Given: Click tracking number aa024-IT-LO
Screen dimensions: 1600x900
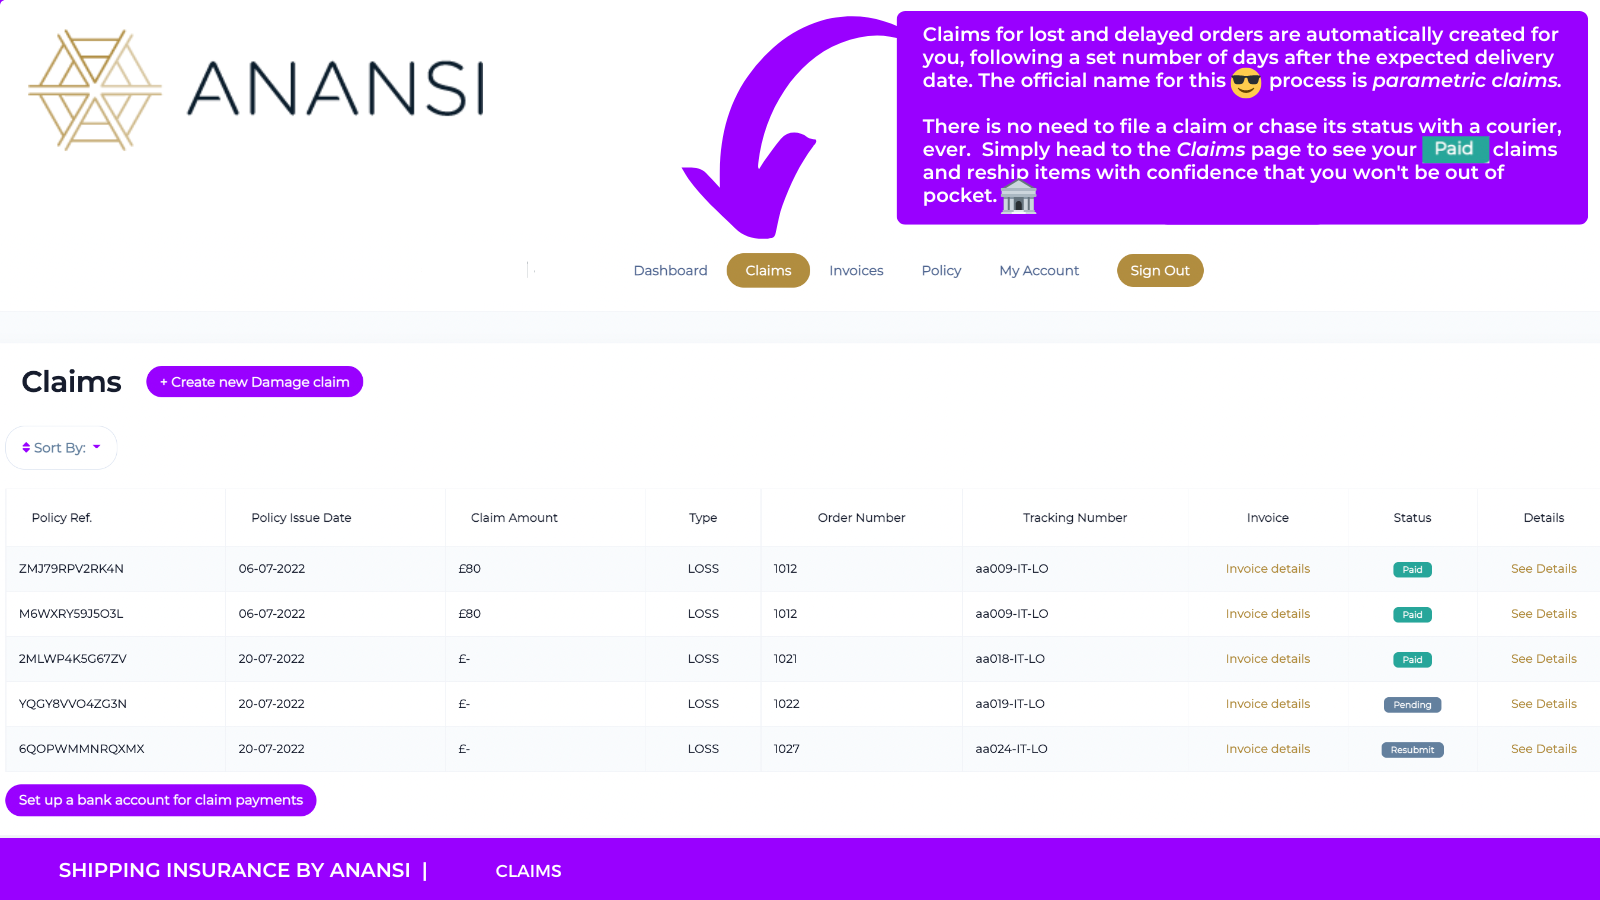Looking at the screenshot, I should coord(1012,749).
